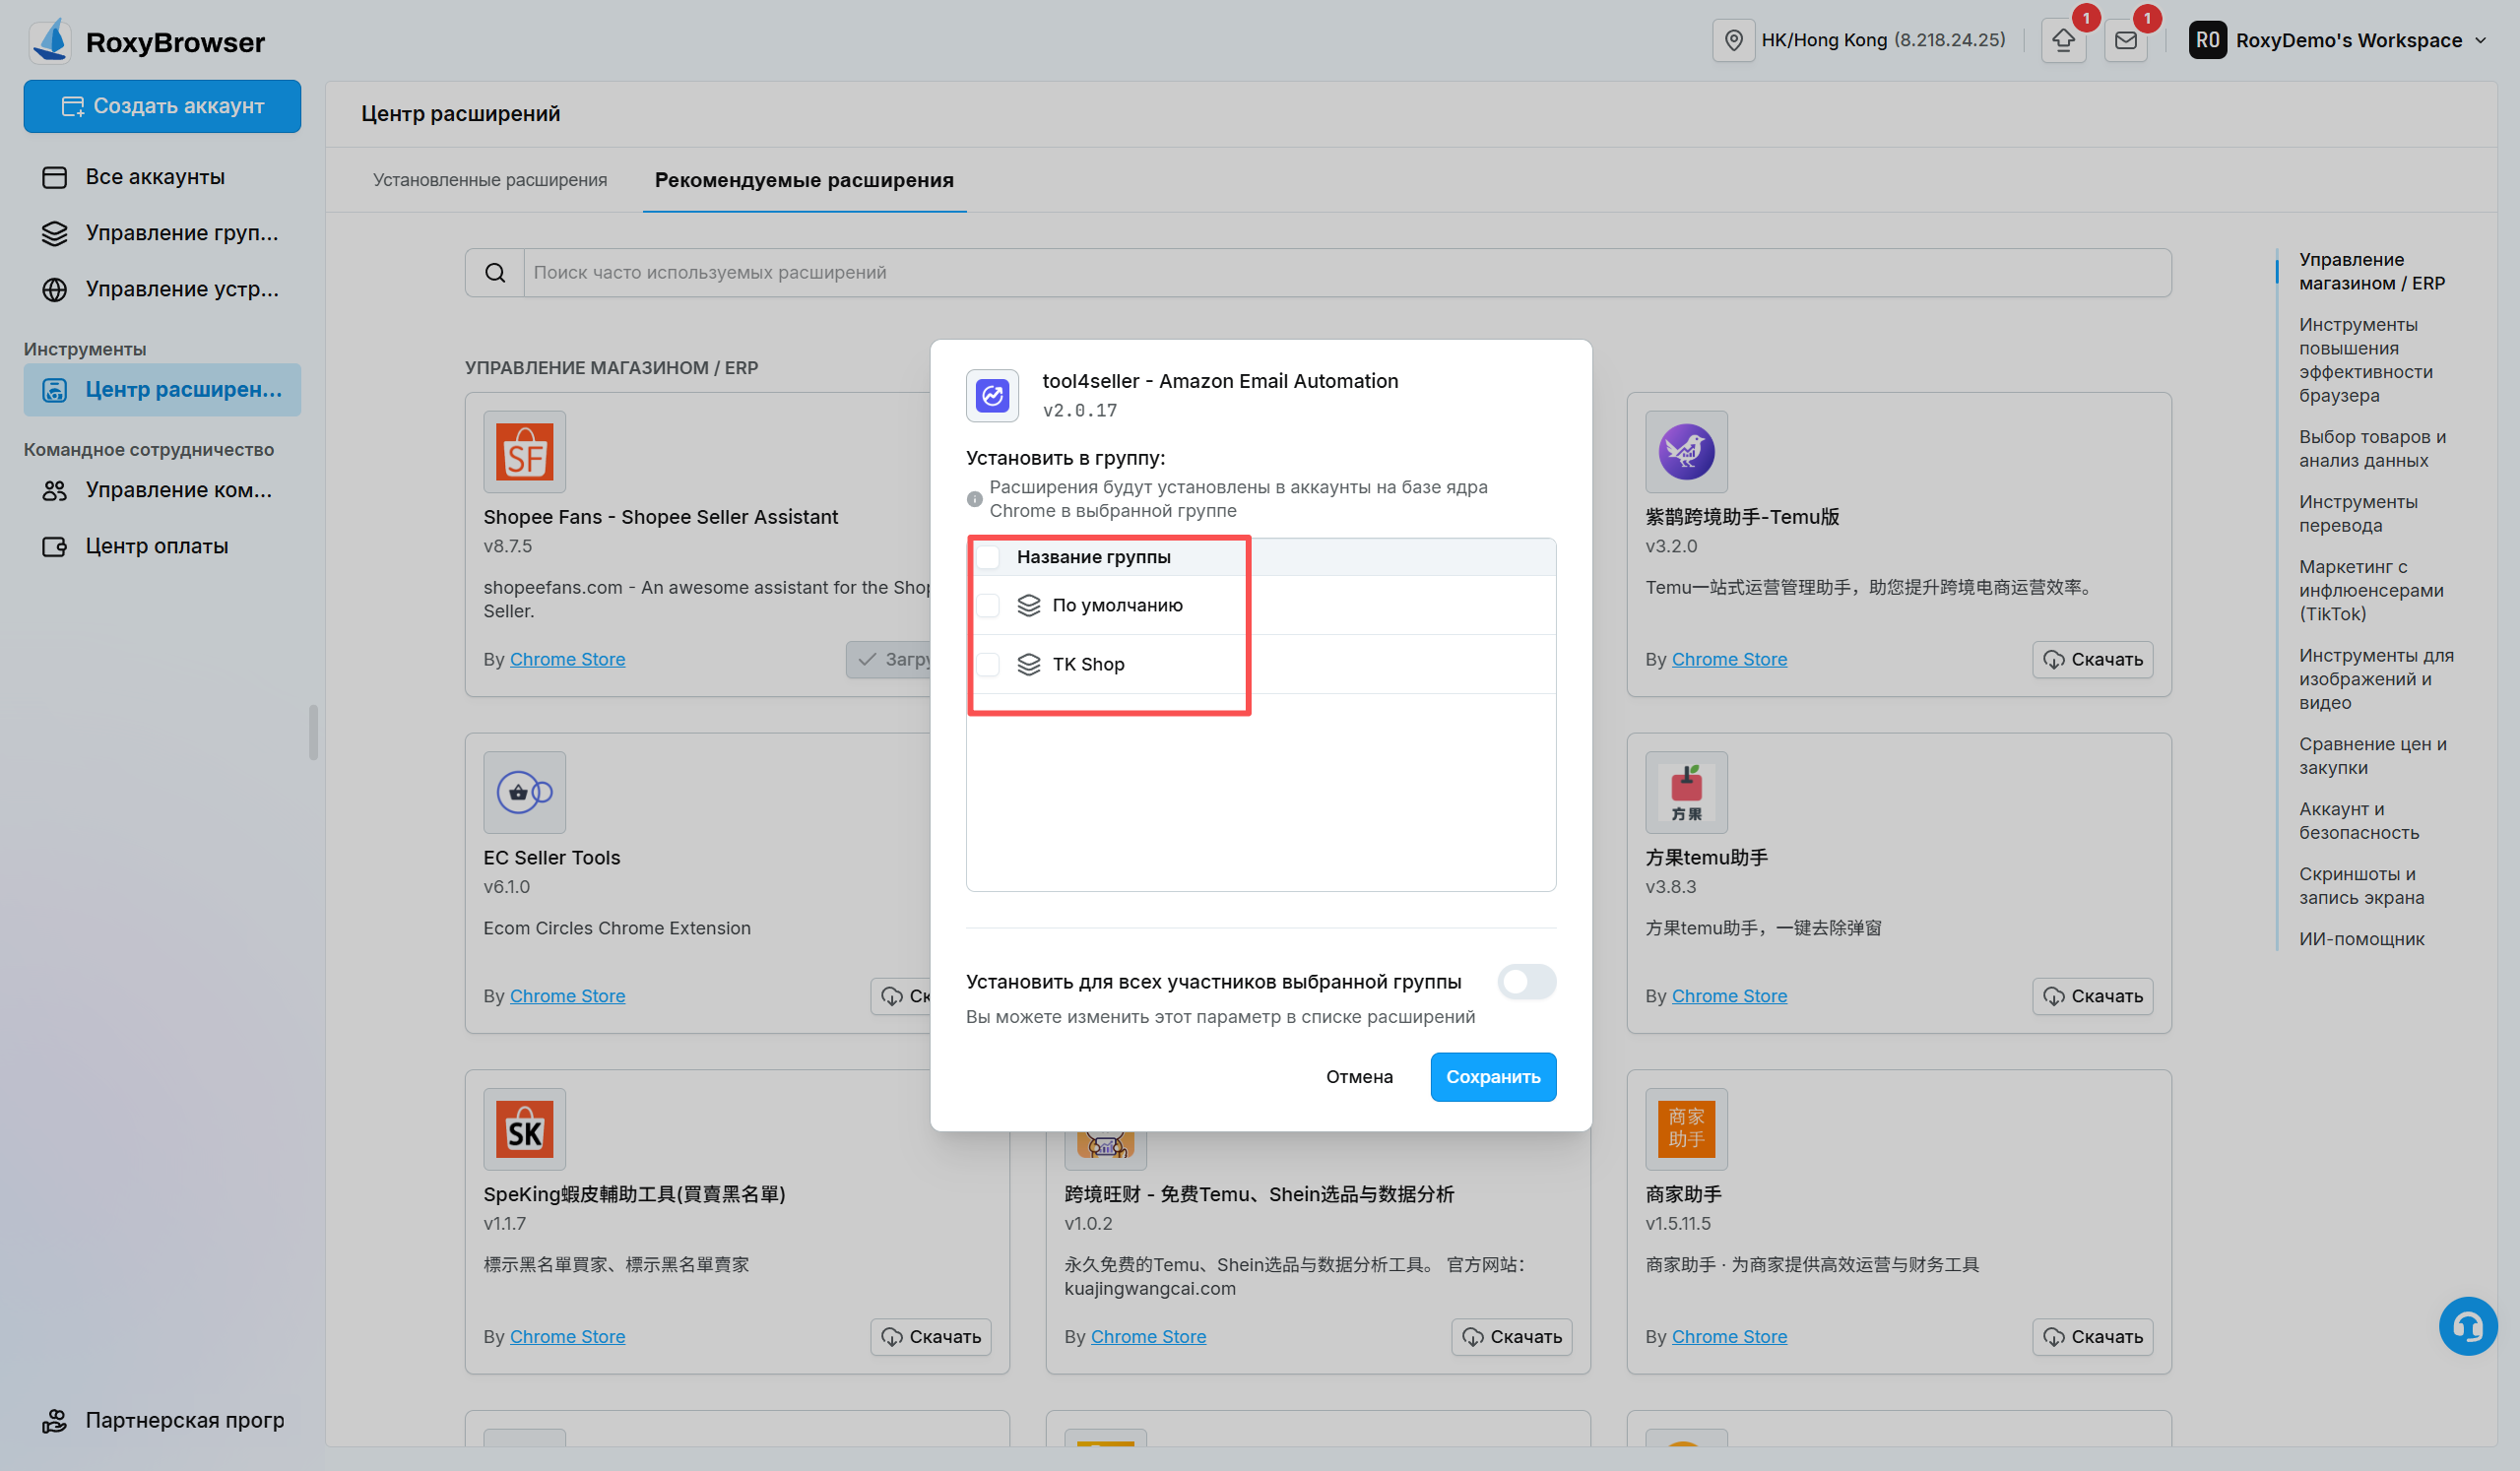Click the 紫鹊跨境助手 purple bird icon
This screenshot has height=1471, width=2520.
pos(1686,452)
